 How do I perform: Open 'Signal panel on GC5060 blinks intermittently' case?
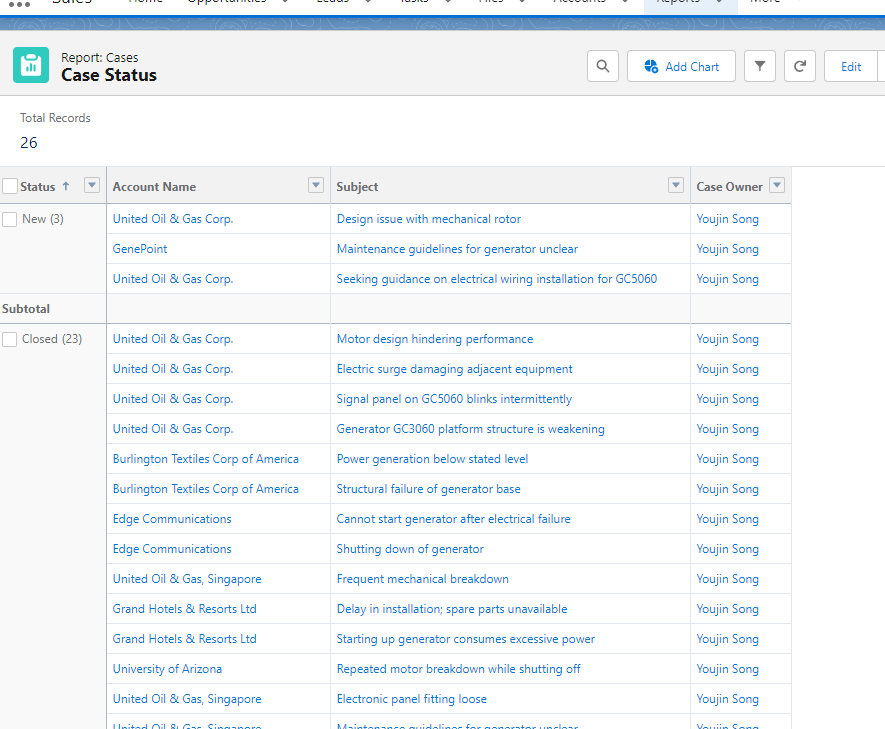click(x=454, y=399)
